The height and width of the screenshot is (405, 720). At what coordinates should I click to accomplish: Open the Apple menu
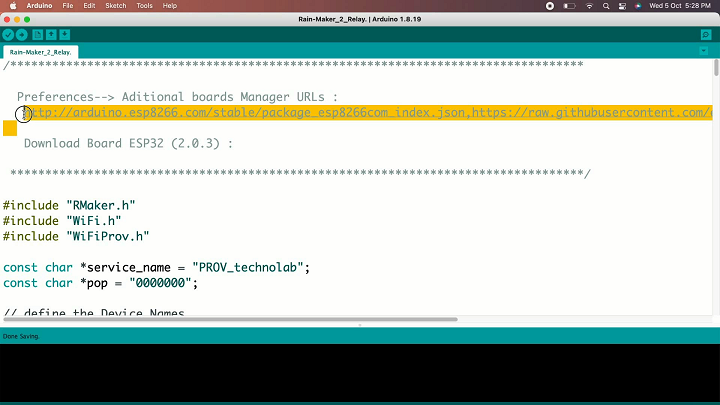(13, 6)
